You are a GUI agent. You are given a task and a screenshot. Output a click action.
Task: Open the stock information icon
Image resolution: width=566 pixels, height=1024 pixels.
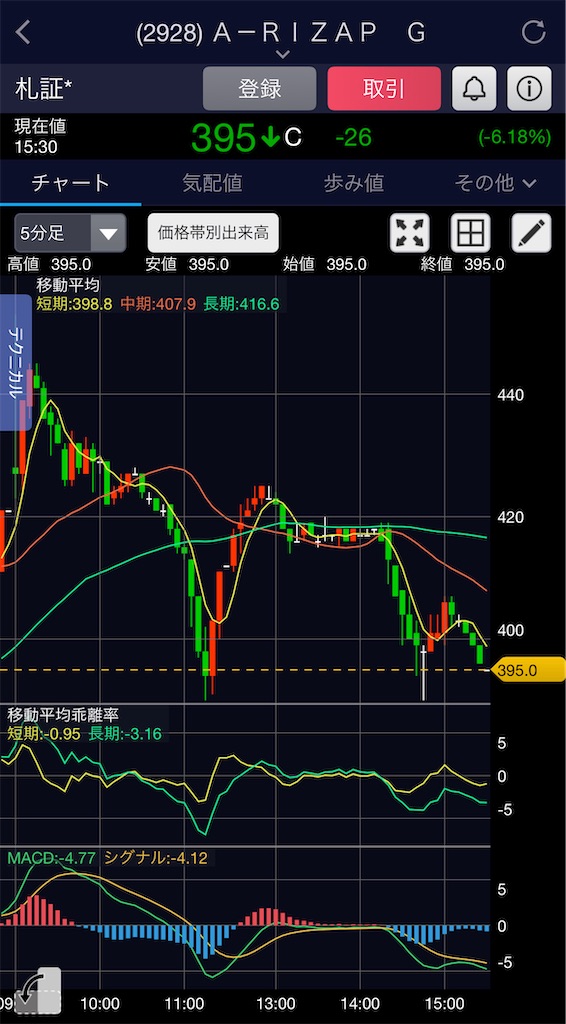529,88
